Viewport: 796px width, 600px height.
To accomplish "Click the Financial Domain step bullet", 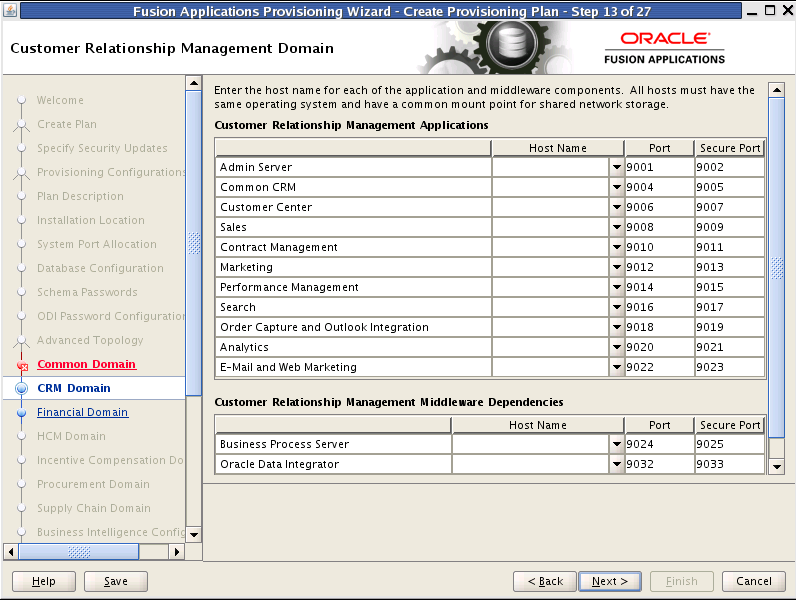I will click(21, 413).
